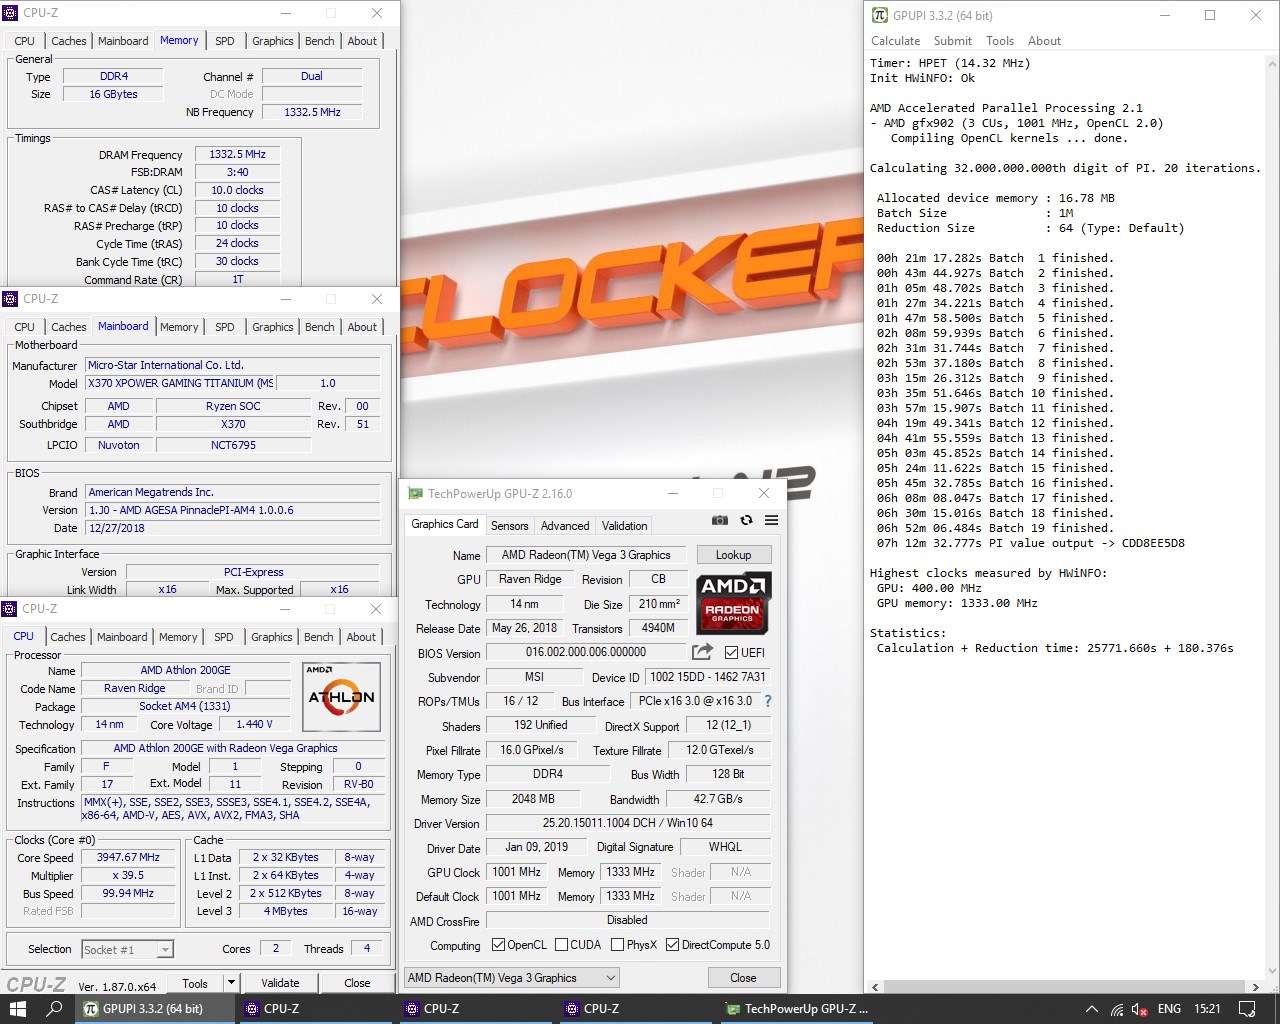Switch to Validation tab in GPU-Z
The height and width of the screenshot is (1024, 1280).
624,526
